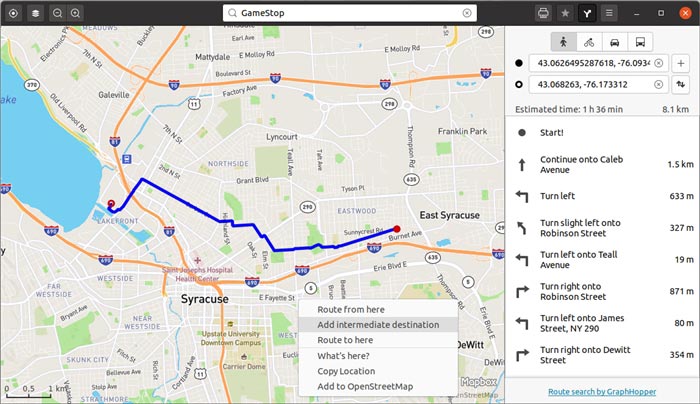Open favorites star menu

(x=565, y=13)
